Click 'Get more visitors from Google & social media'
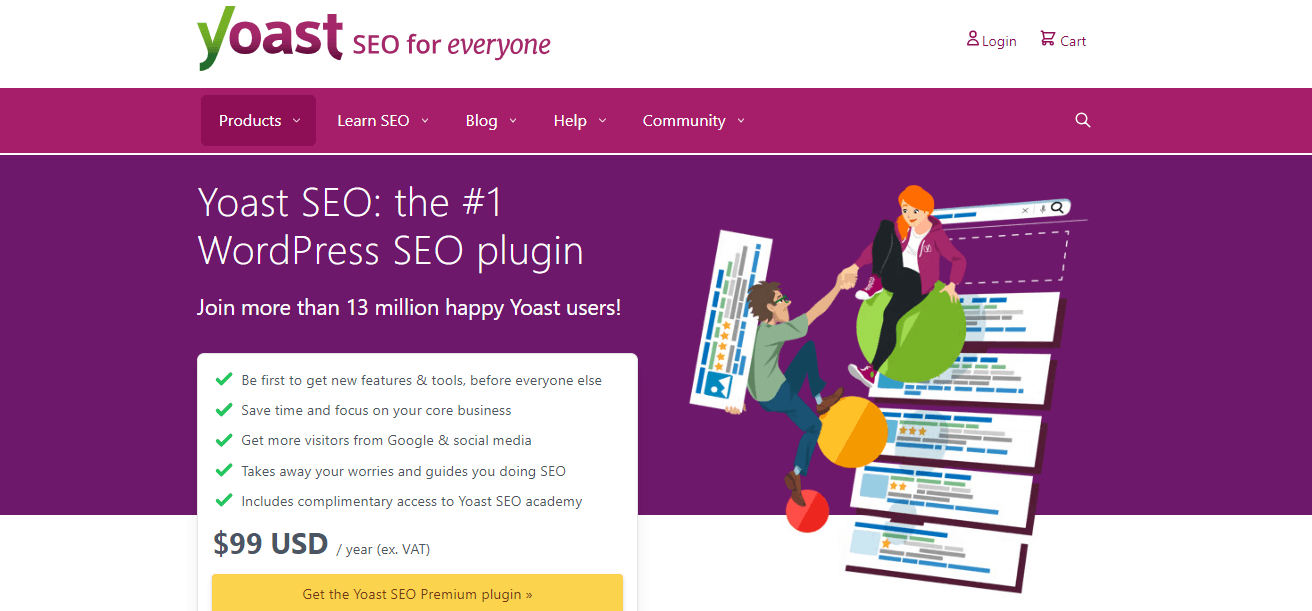The width and height of the screenshot is (1312, 611). [386, 440]
